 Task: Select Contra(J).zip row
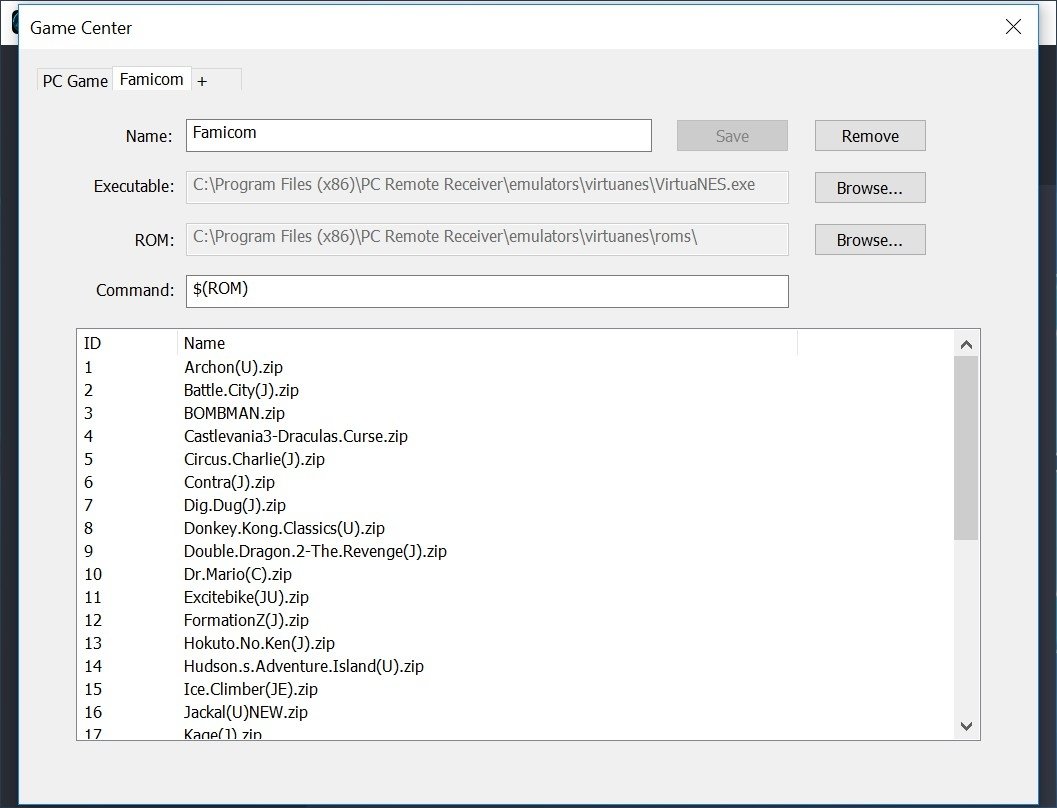[516, 482]
